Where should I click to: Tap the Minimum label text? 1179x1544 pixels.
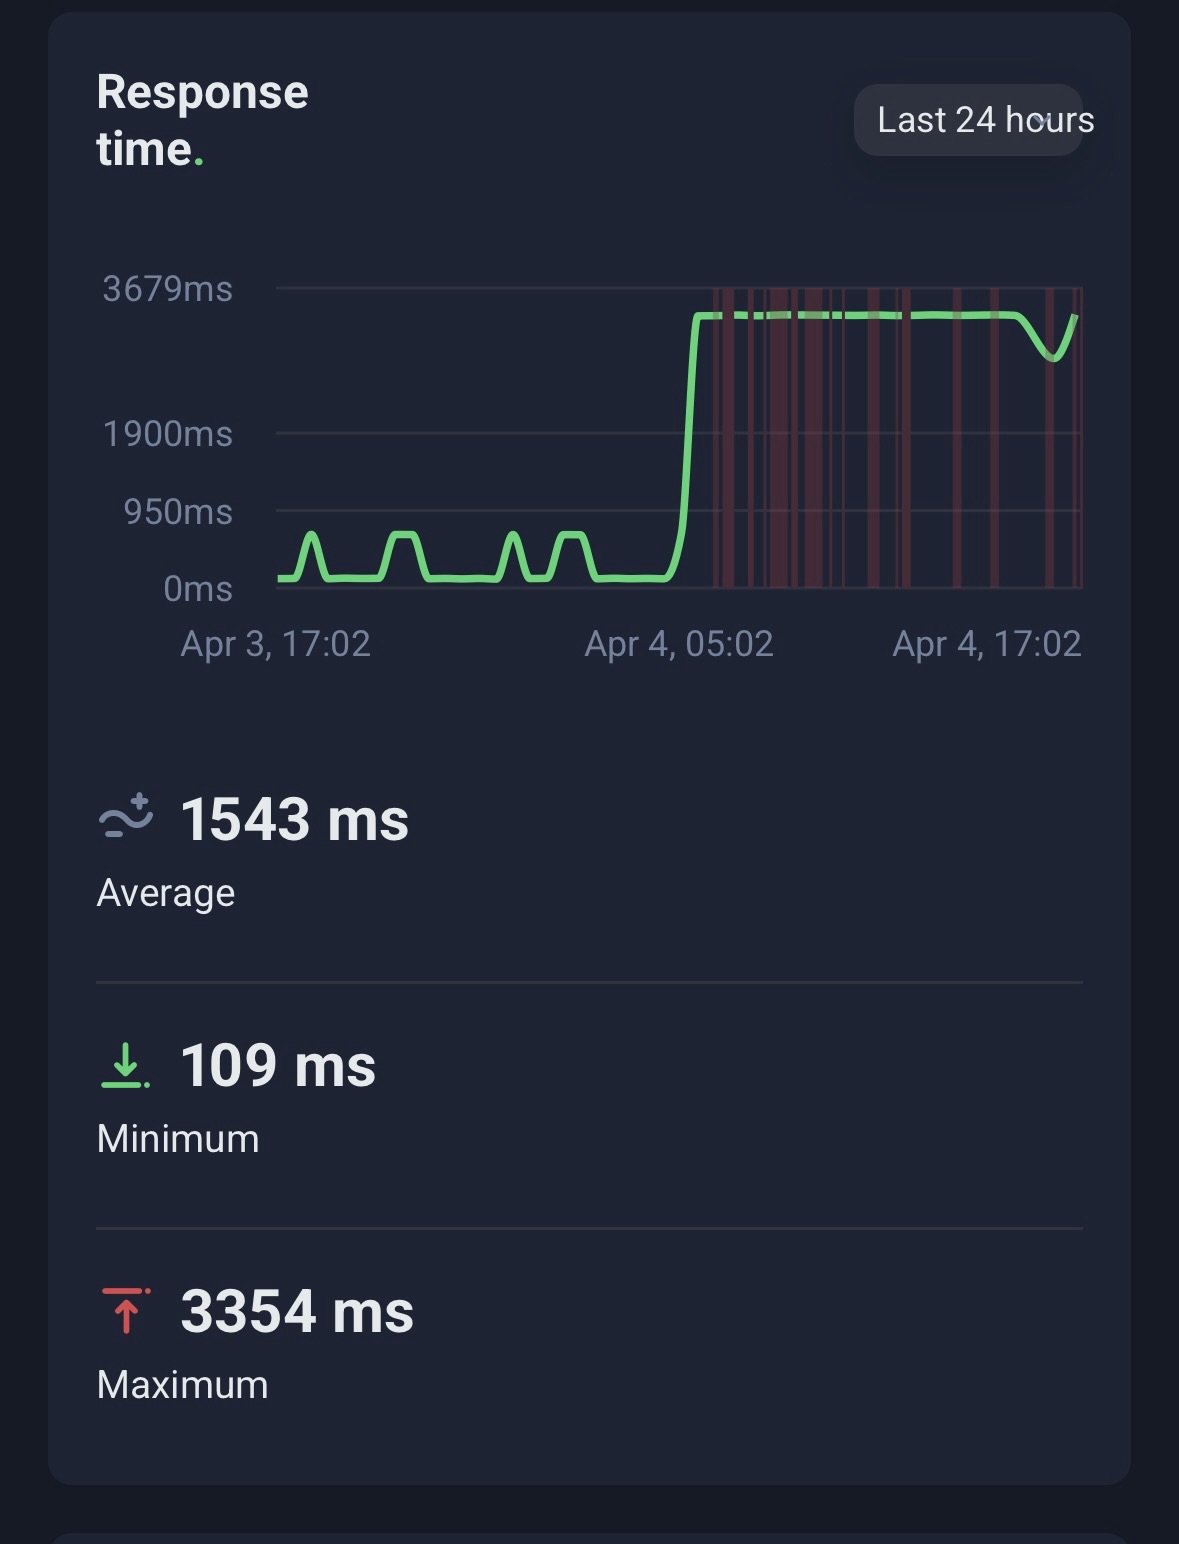(x=178, y=1139)
